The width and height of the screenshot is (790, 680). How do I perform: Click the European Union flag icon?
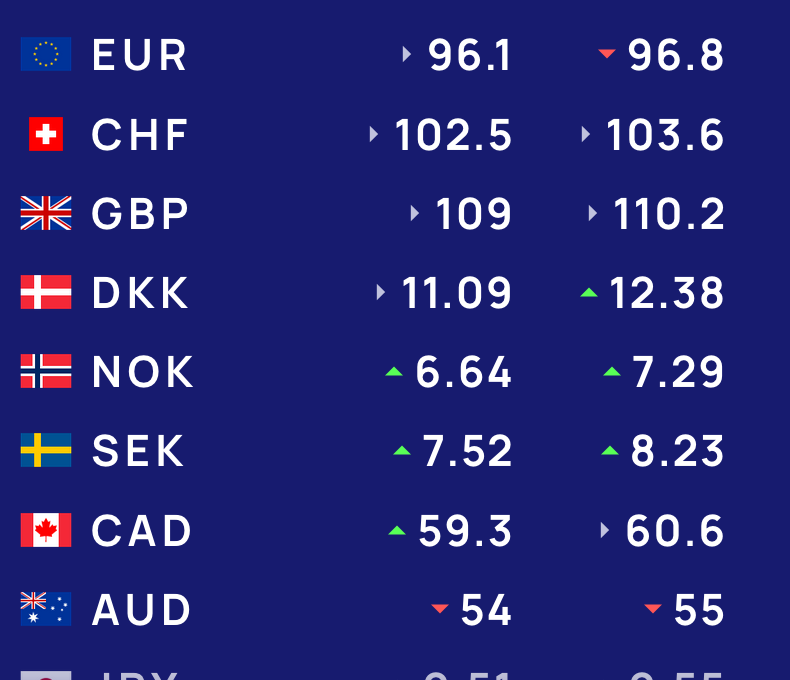46,54
